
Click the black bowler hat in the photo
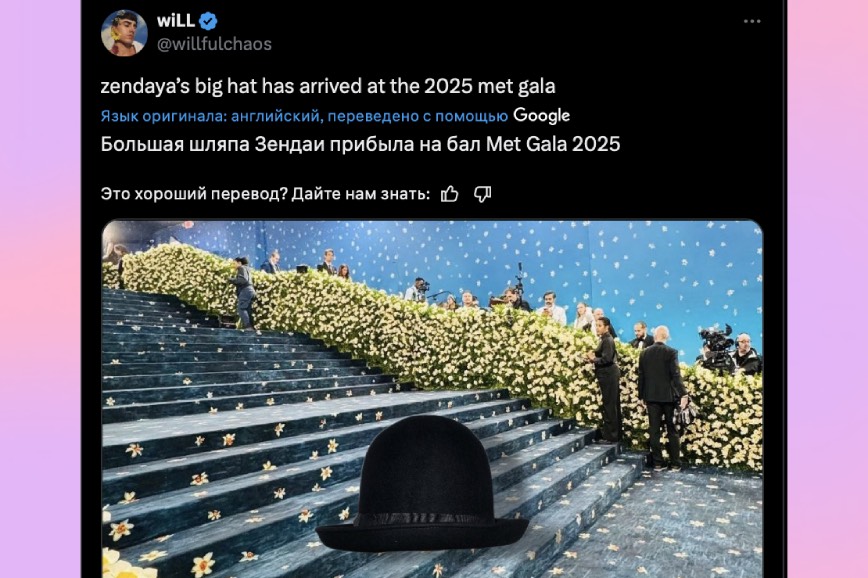[x=422, y=483]
